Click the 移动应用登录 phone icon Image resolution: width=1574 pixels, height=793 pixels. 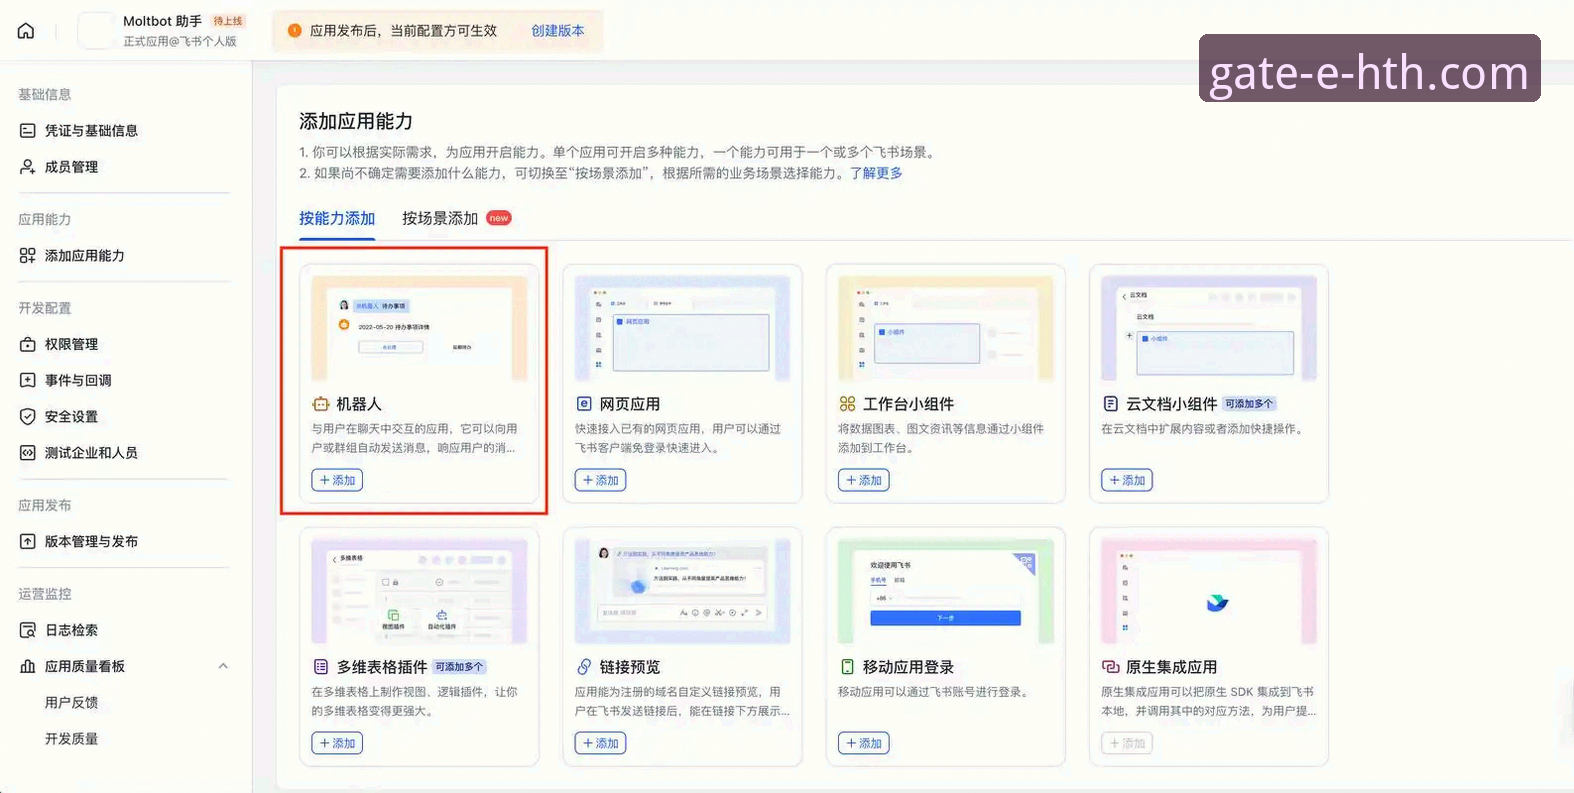[x=847, y=667]
